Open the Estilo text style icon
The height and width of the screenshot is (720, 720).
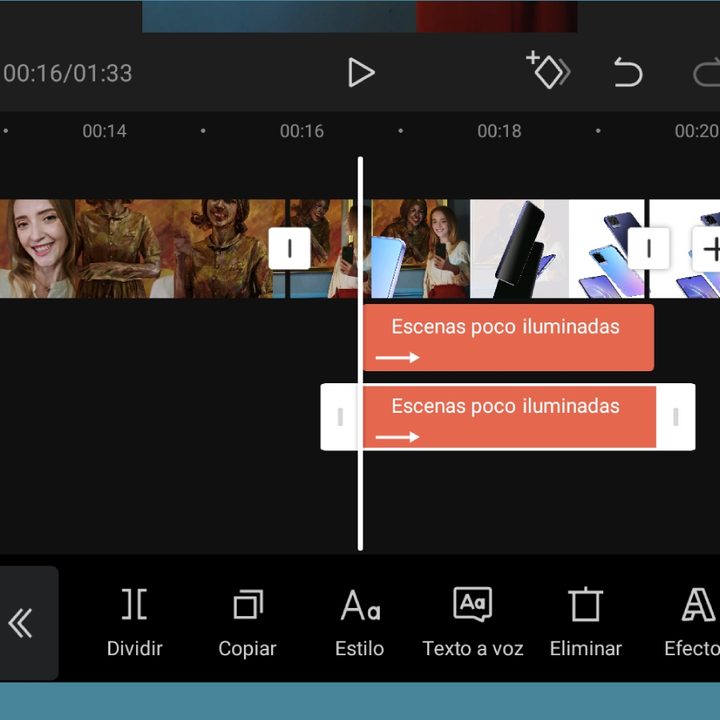pos(360,605)
